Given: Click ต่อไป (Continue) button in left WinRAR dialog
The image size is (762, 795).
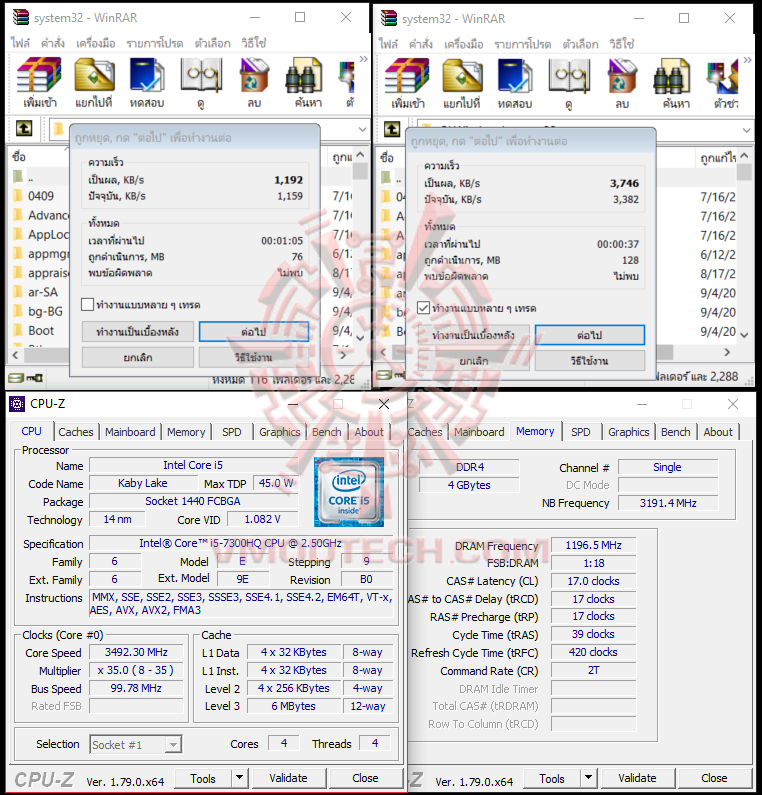Looking at the screenshot, I should (x=253, y=332).
